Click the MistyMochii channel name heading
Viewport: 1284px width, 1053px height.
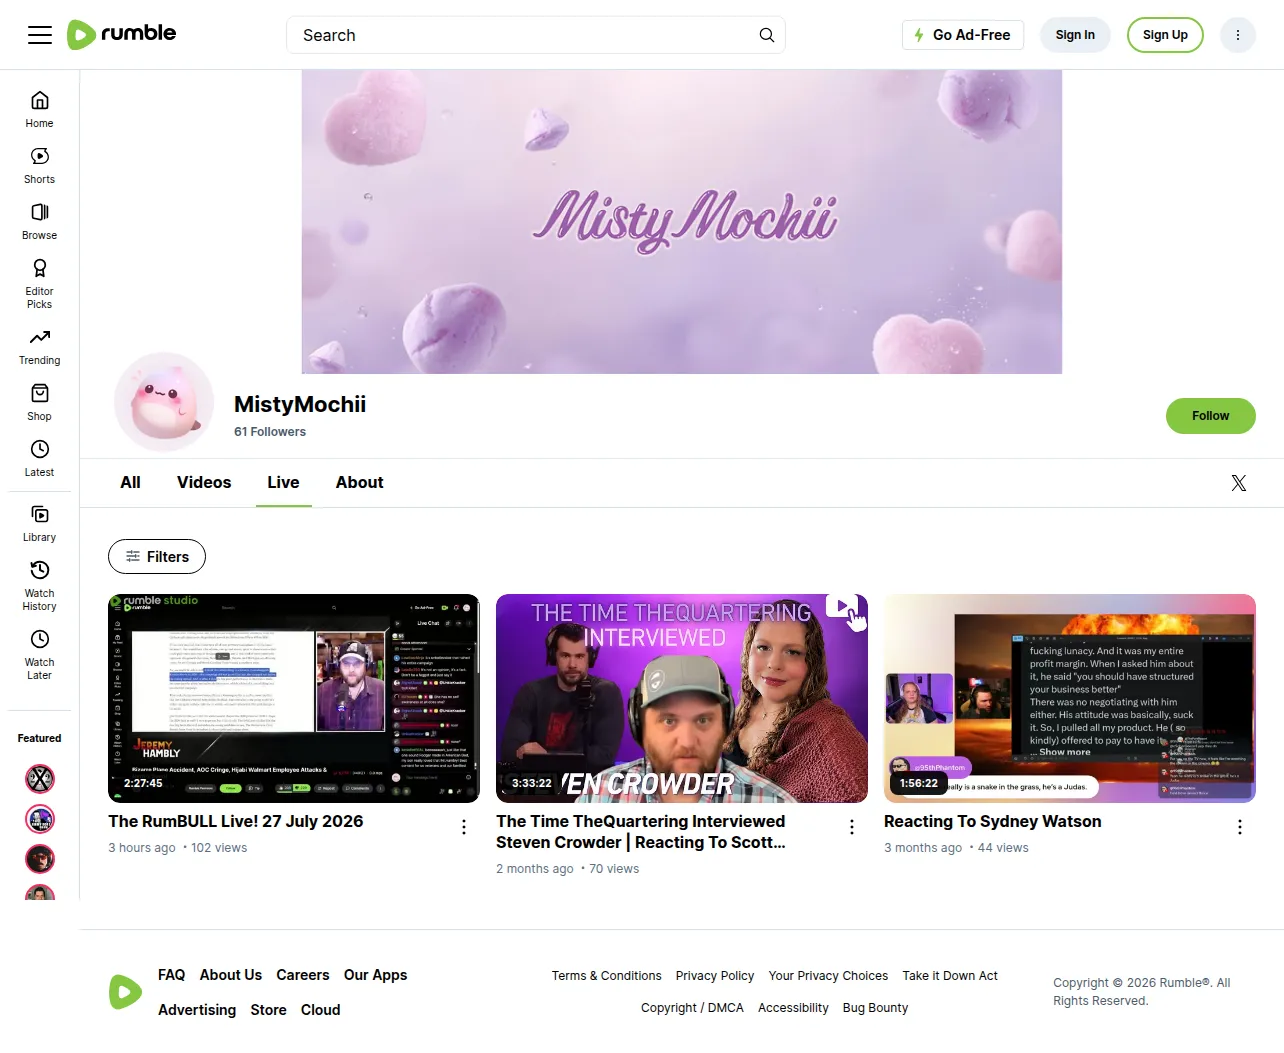tap(300, 404)
